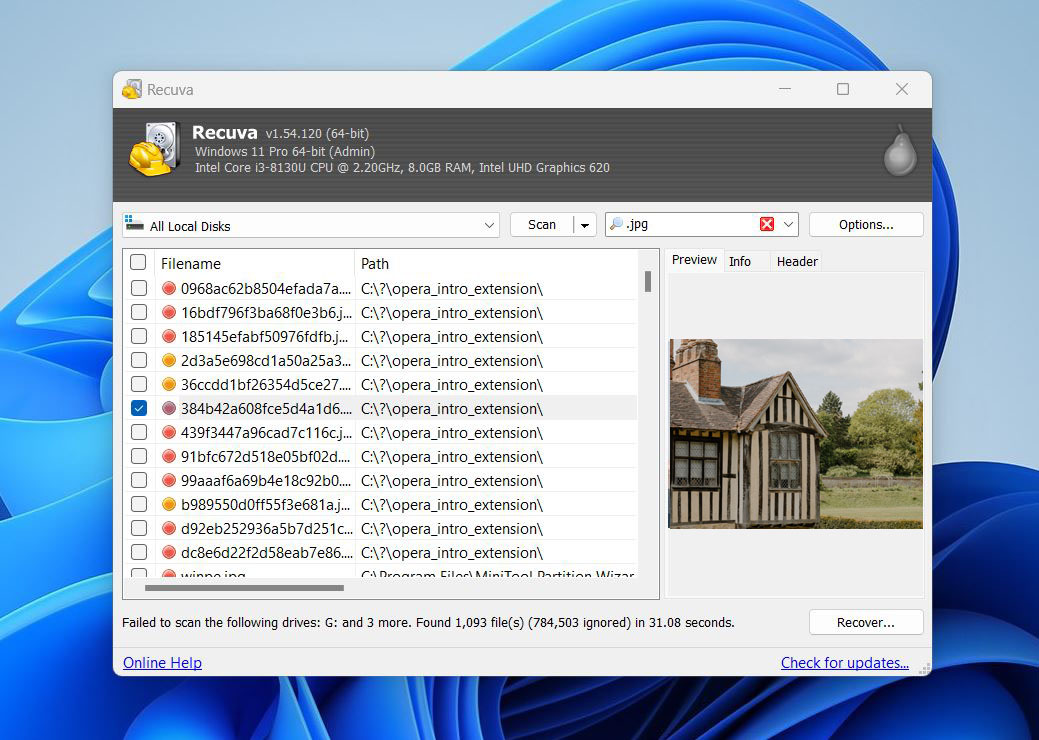Click the red status dot for 16bdf796f3ba68f0e3b6

[169, 312]
